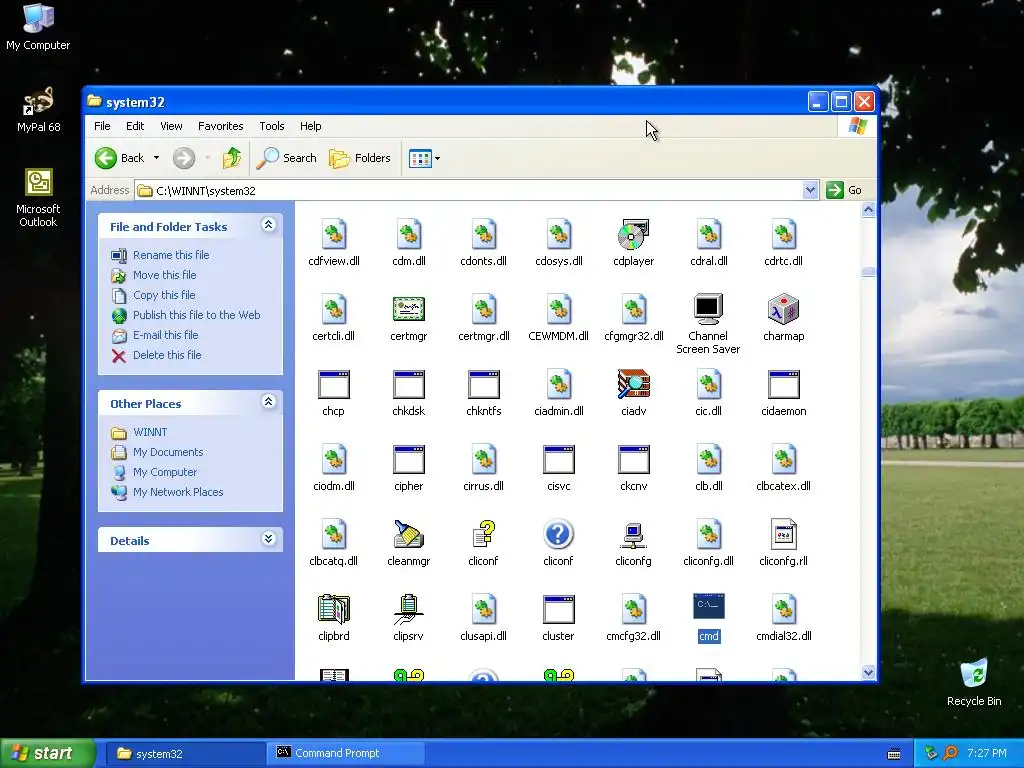Screen dimensions: 1024x768
Task: Expand the Address bar dropdown
Action: click(x=810, y=190)
